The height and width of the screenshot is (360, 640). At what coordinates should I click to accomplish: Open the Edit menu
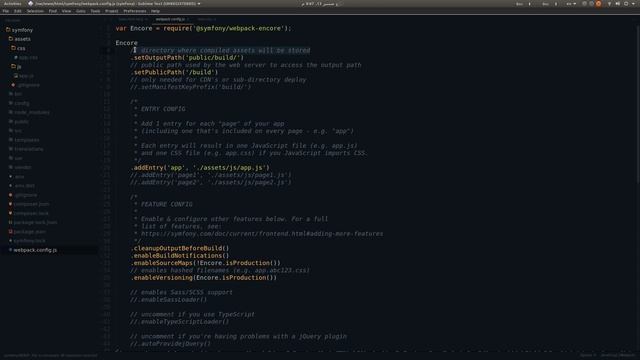[x=18, y=11]
